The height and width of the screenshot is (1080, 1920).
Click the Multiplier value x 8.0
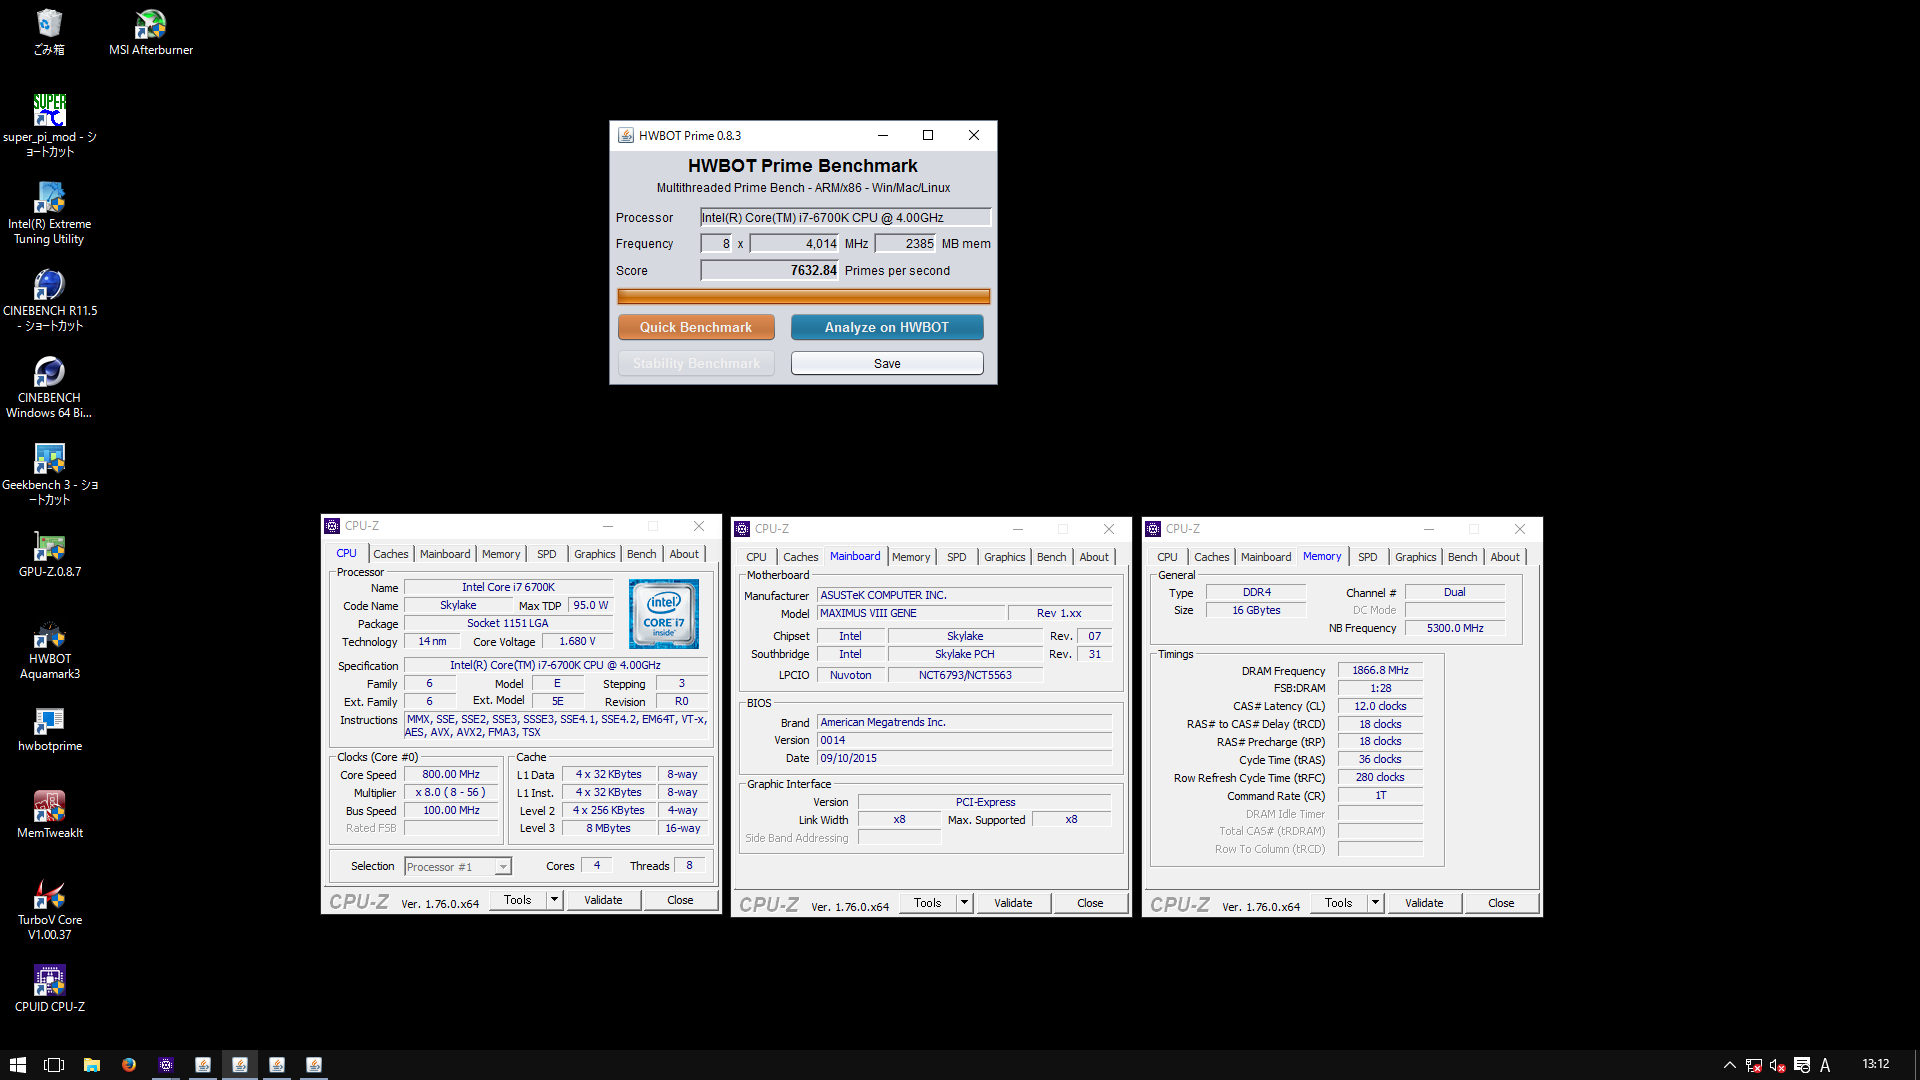pos(450,792)
